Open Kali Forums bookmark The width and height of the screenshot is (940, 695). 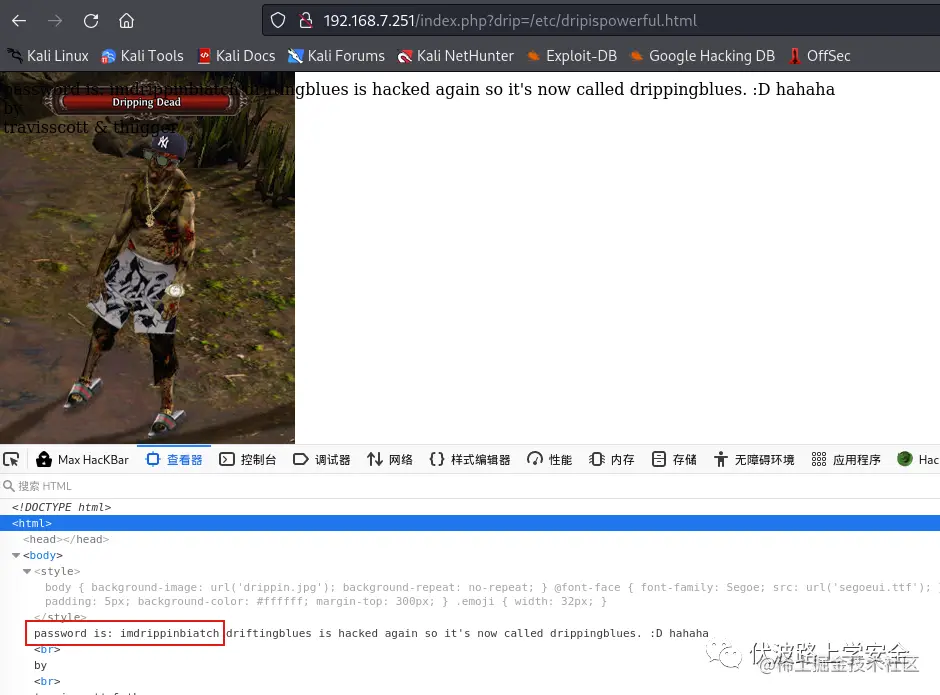[336, 56]
